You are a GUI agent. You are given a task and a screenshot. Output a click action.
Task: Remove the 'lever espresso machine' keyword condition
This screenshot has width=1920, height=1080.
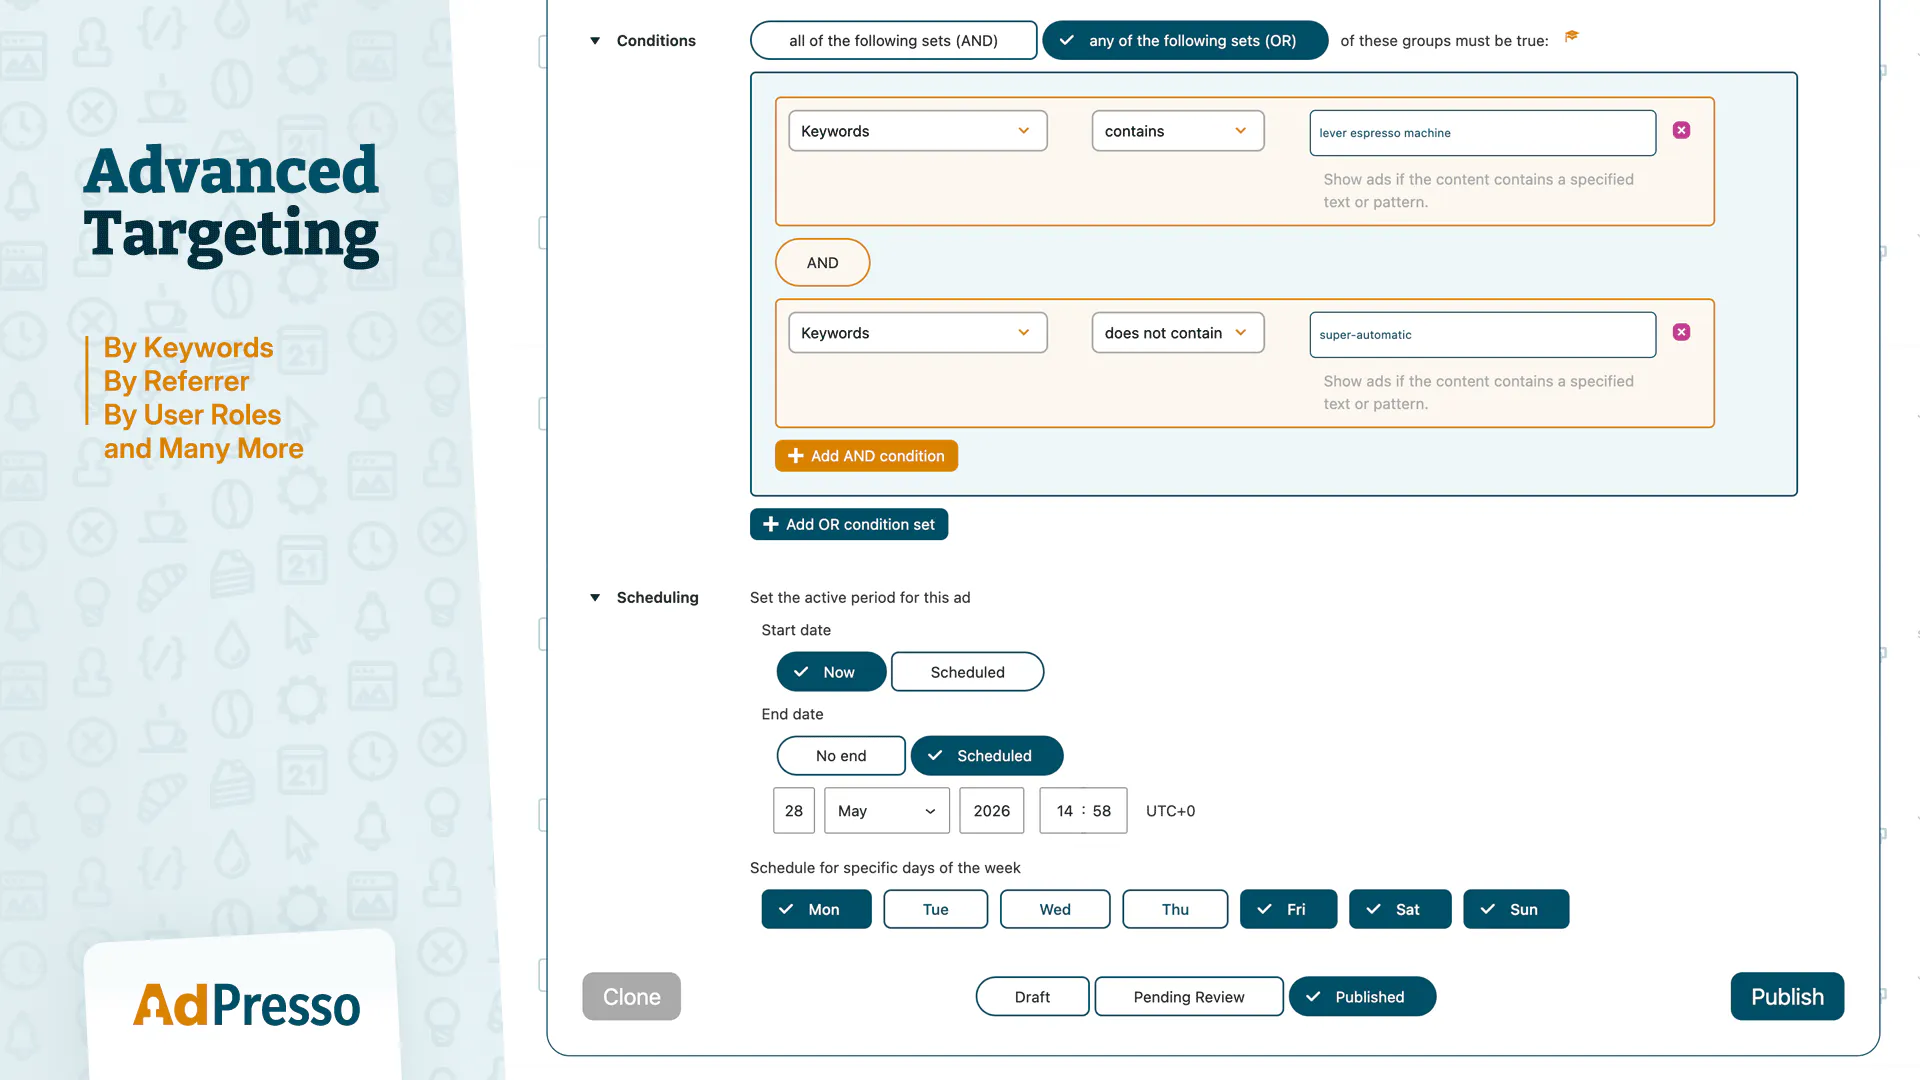click(1681, 130)
